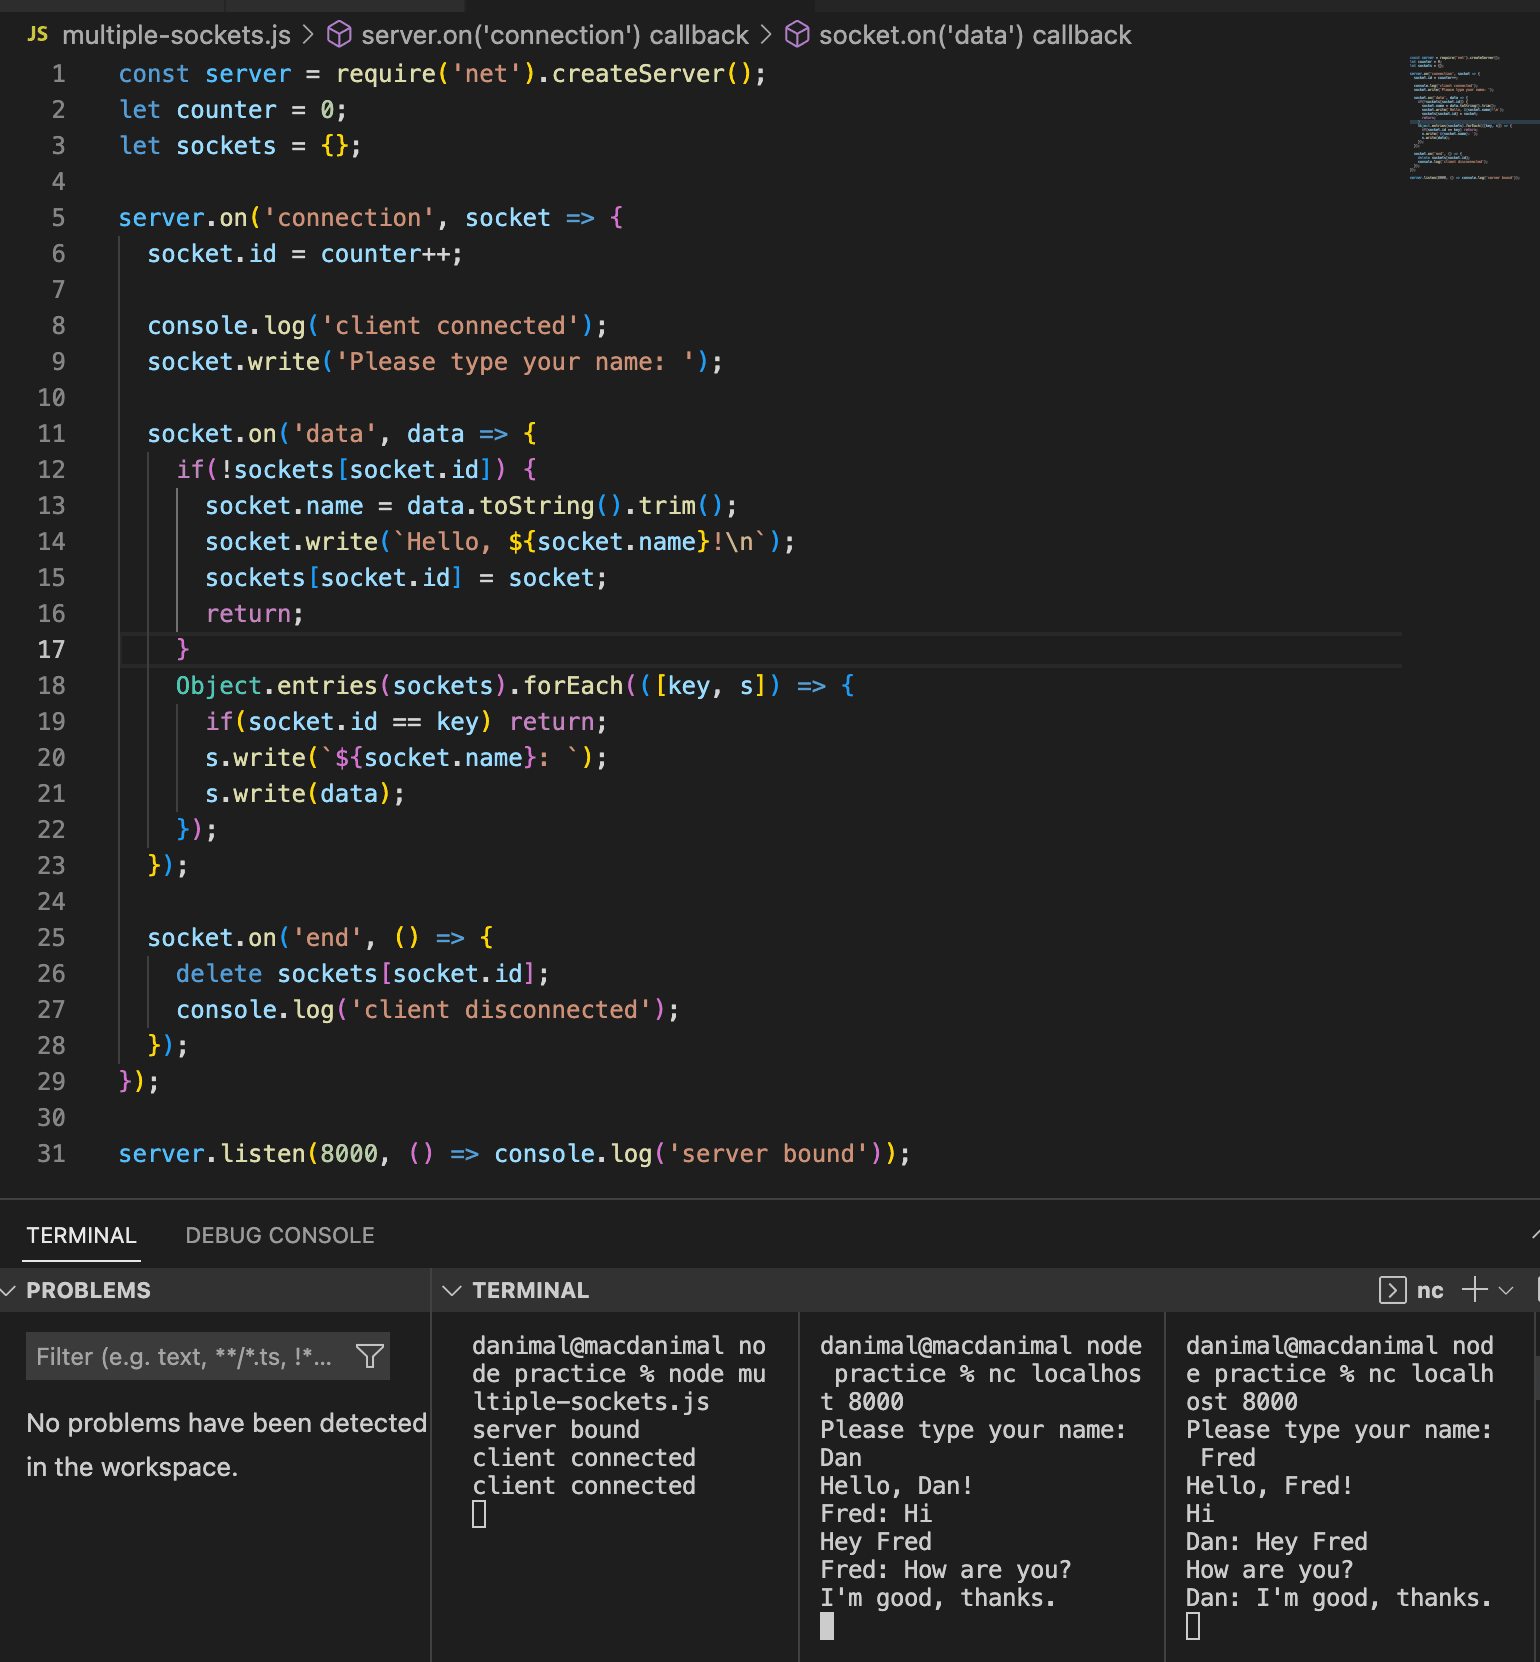Click 'createServer' on line 1

coord(638,74)
